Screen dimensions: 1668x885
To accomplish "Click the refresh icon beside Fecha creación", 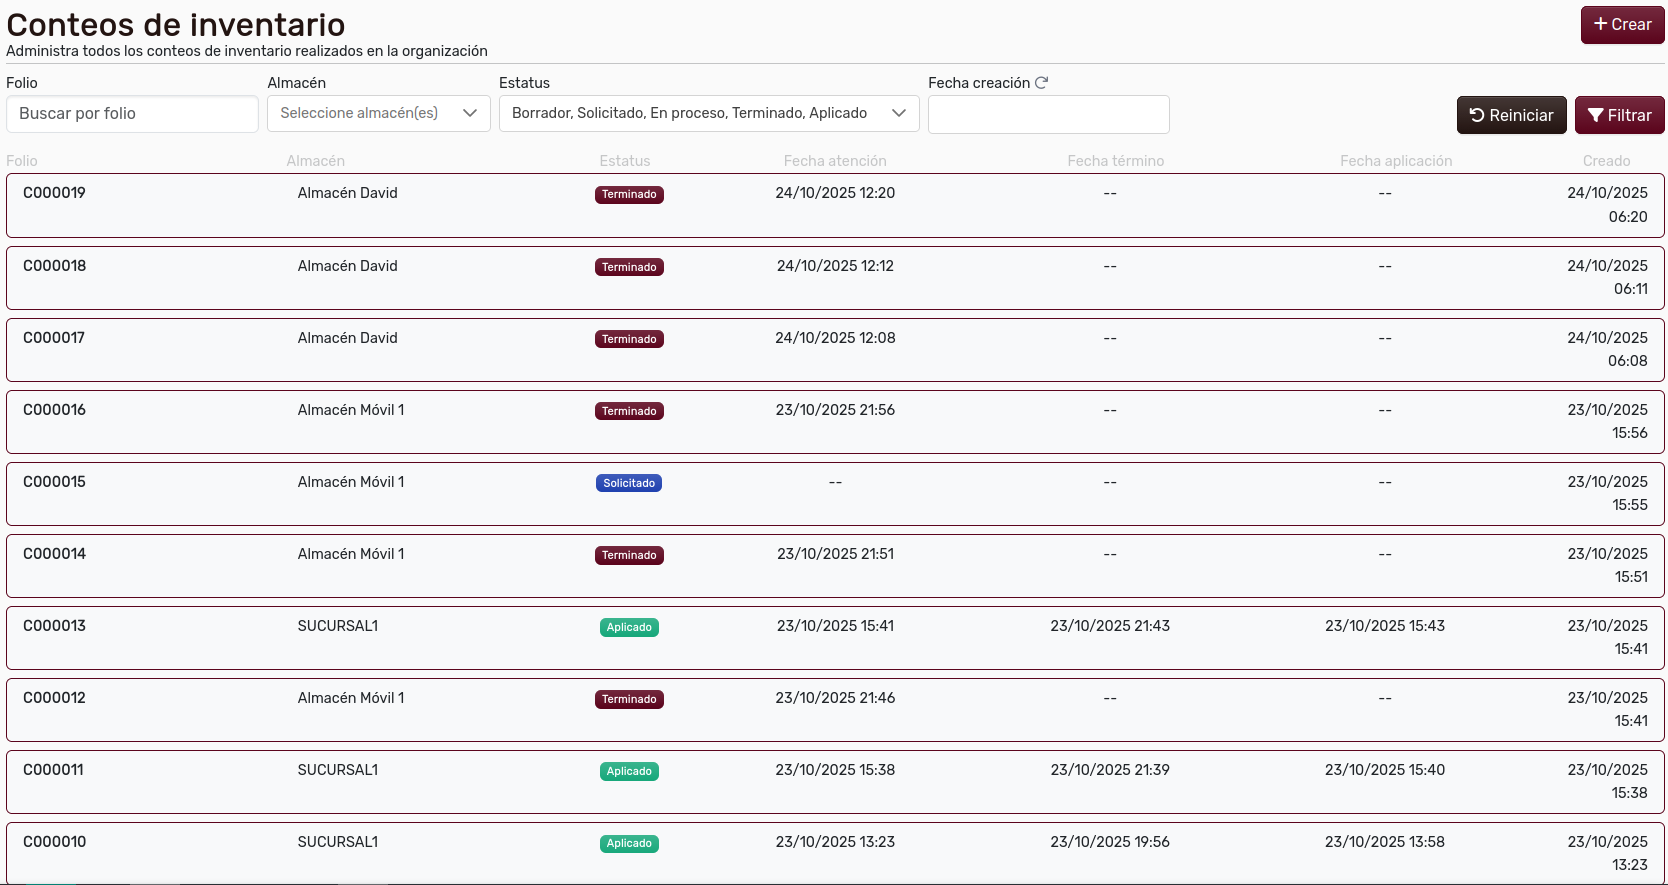I will (x=1041, y=83).
